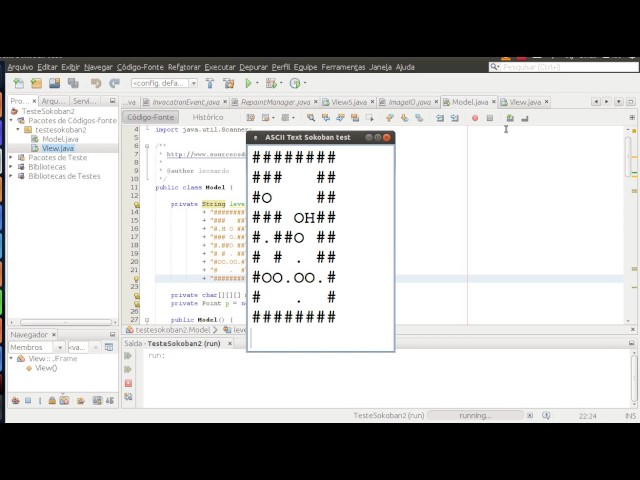
Task: Click the Re-run green arrows icon in Saída
Action: click(x=128, y=356)
